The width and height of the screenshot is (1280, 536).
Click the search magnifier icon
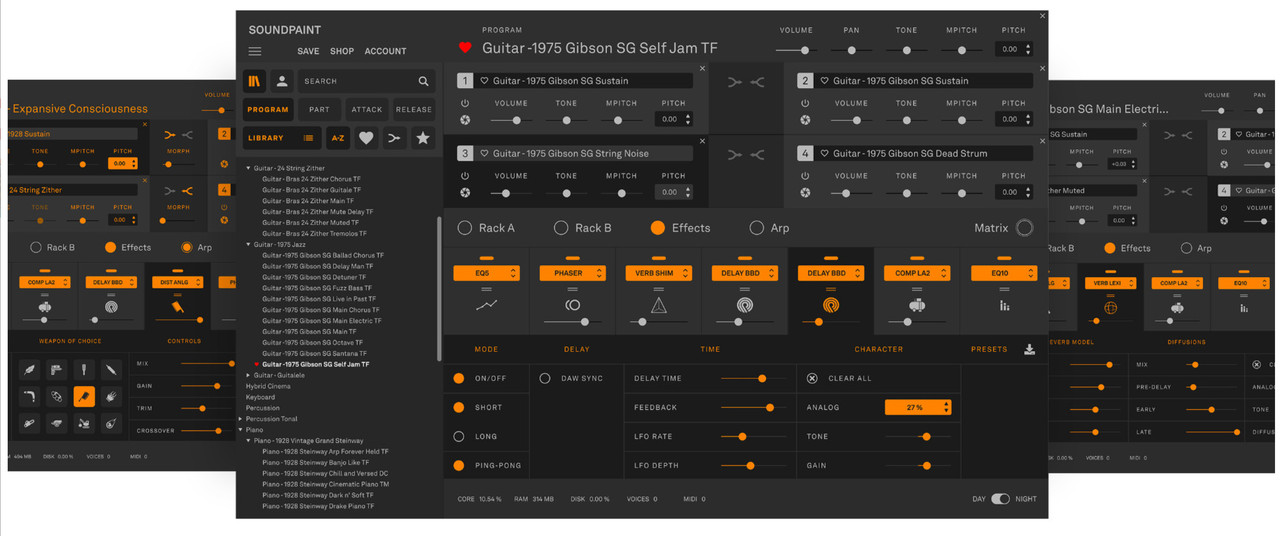pyautogui.click(x=424, y=81)
